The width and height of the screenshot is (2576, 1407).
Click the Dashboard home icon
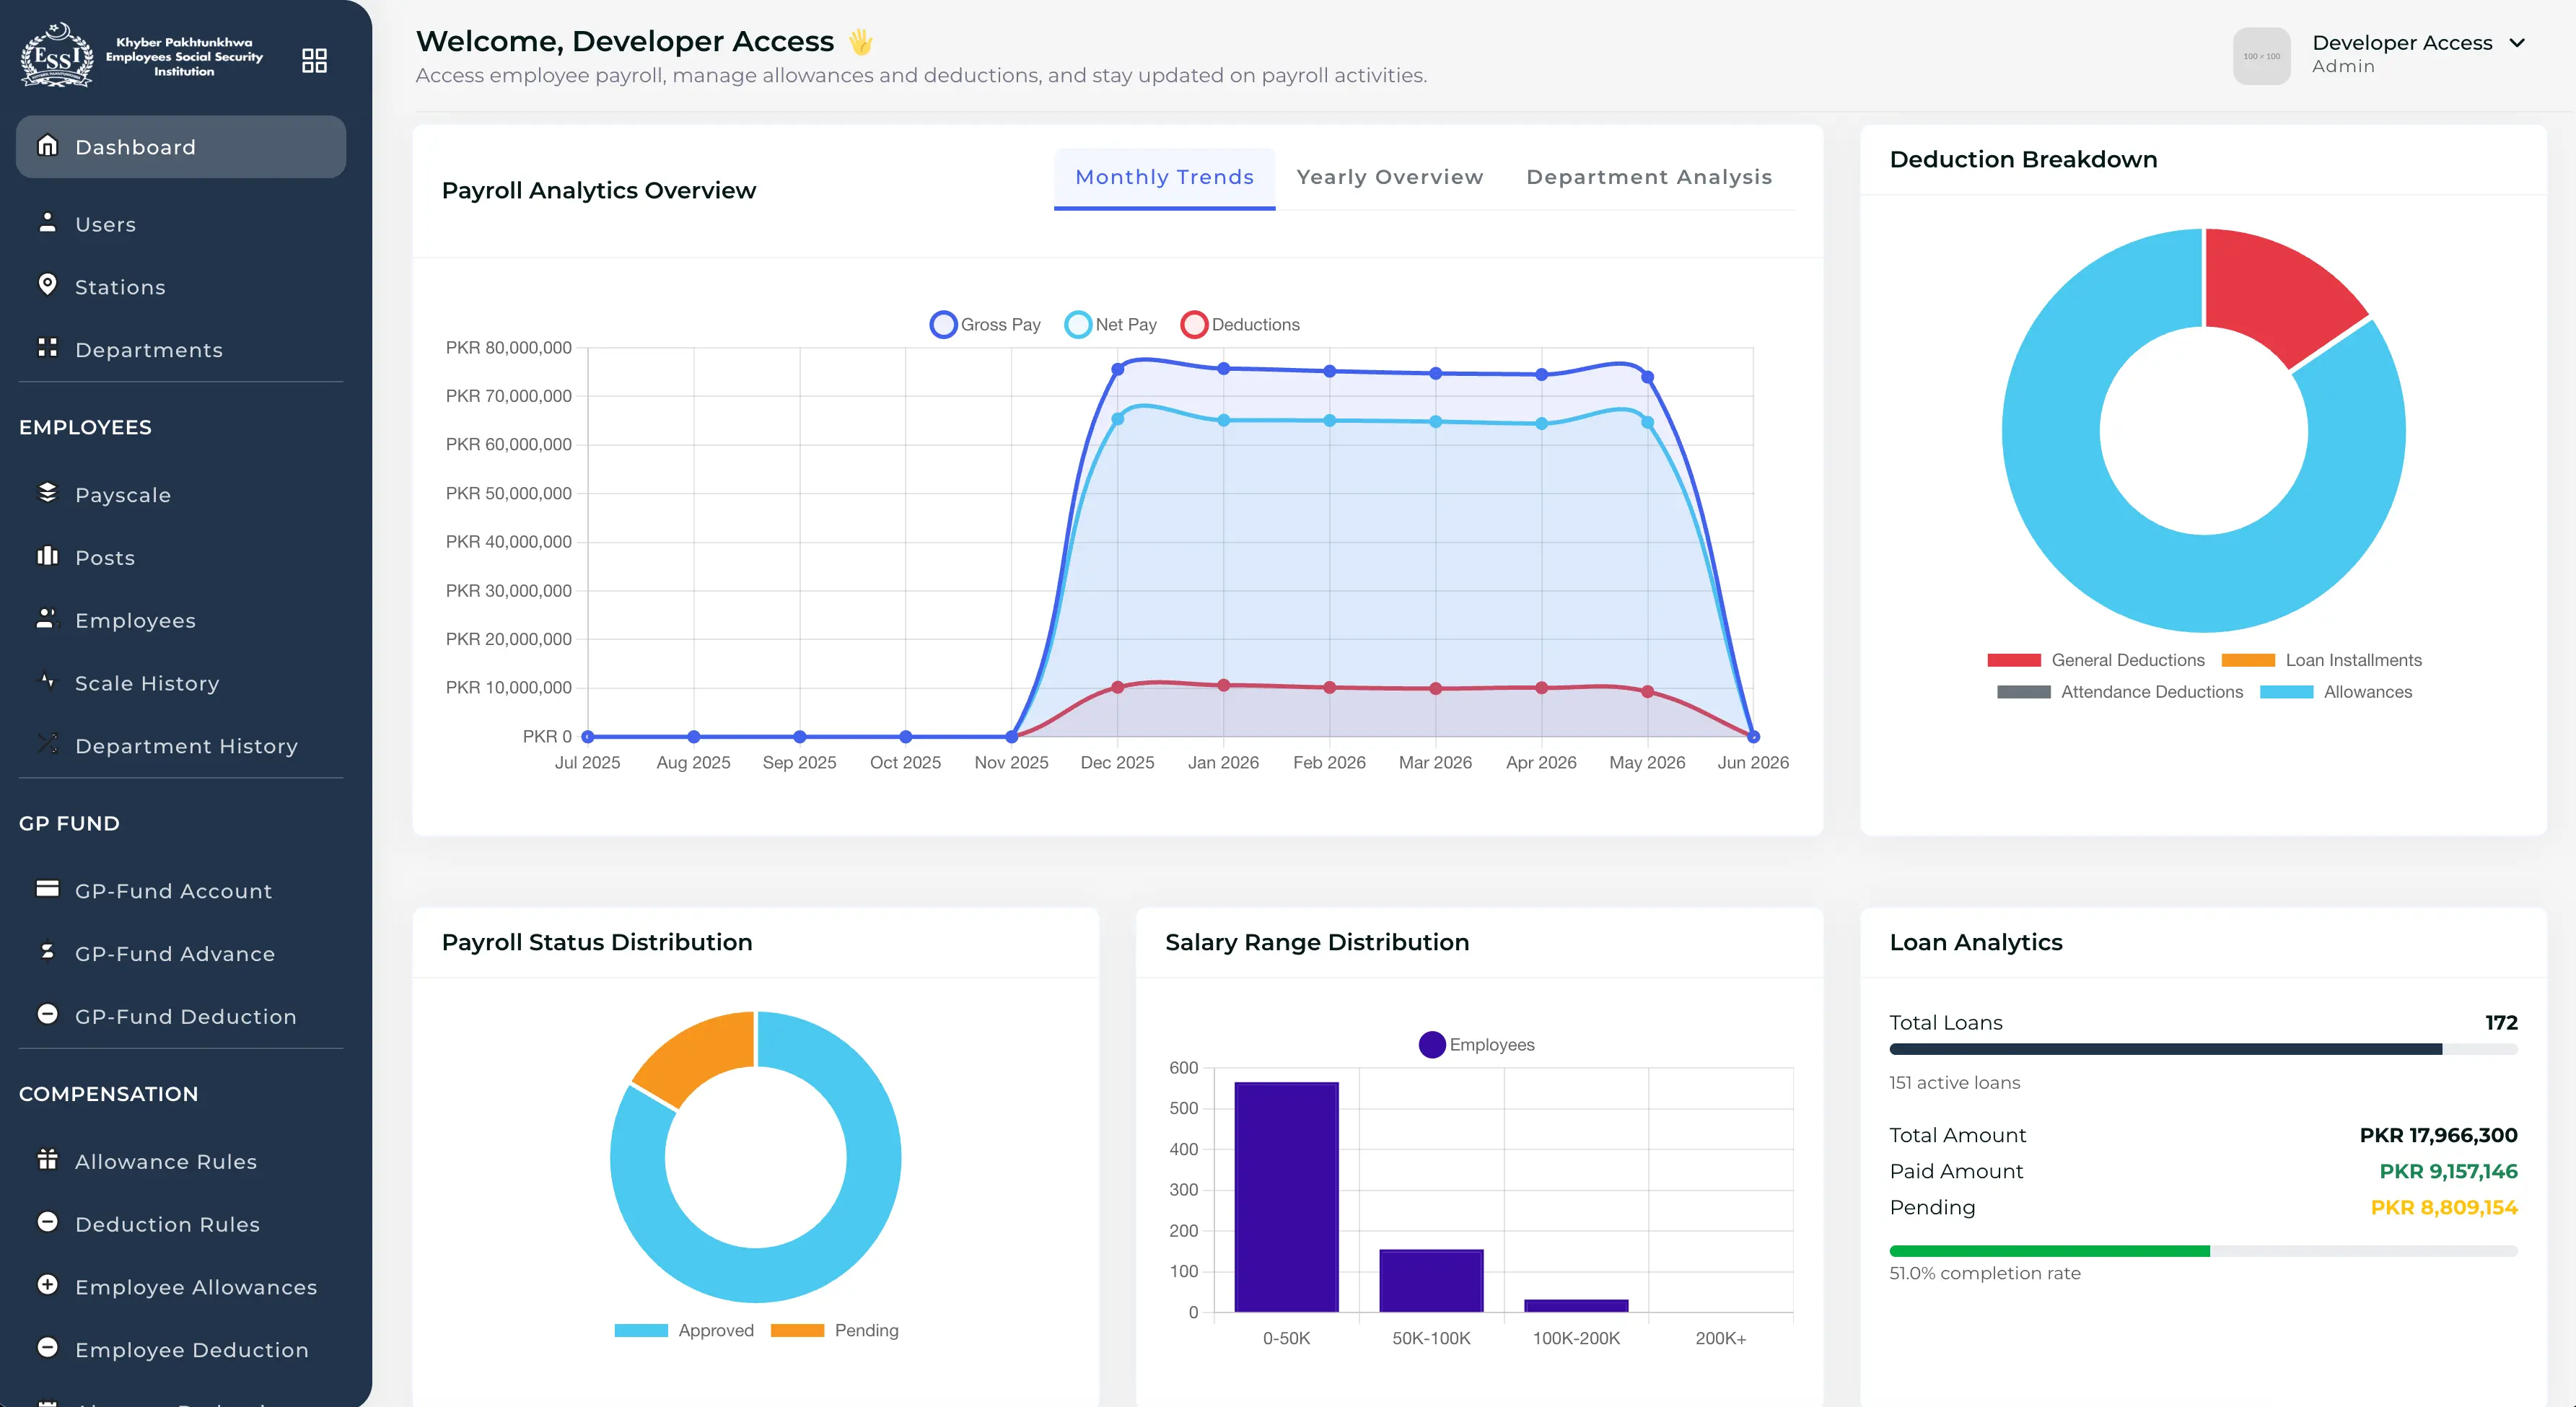(x=47, y=146)
